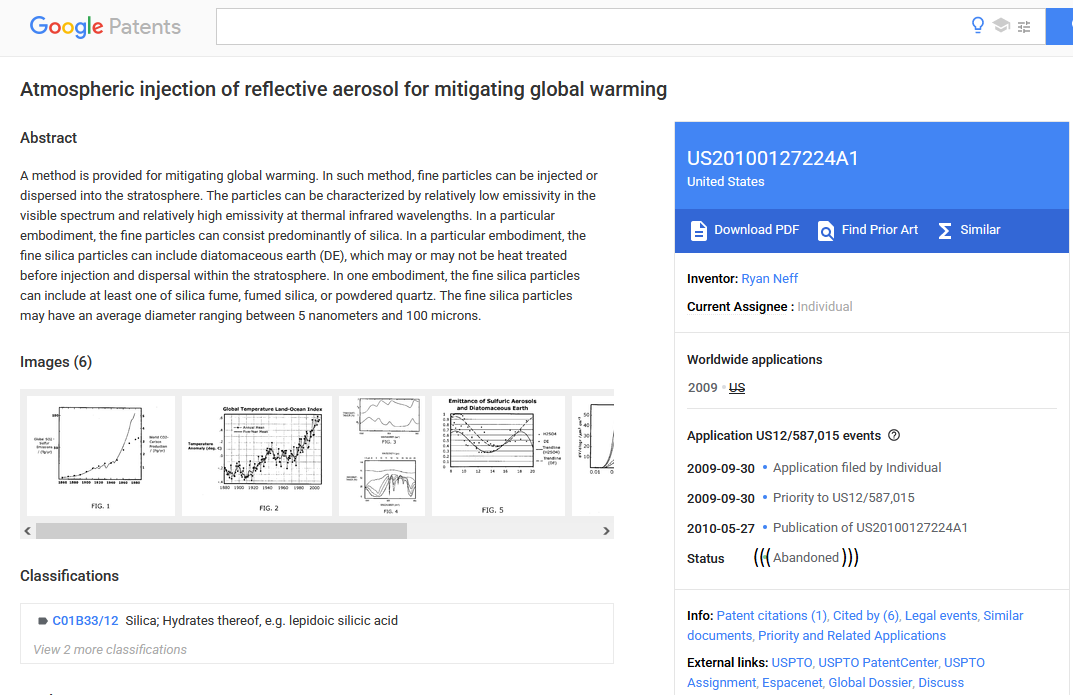Click the Abandoned status text
Image resolution: width=1073 pixels, height=695 pixels.
coord(806,558)
